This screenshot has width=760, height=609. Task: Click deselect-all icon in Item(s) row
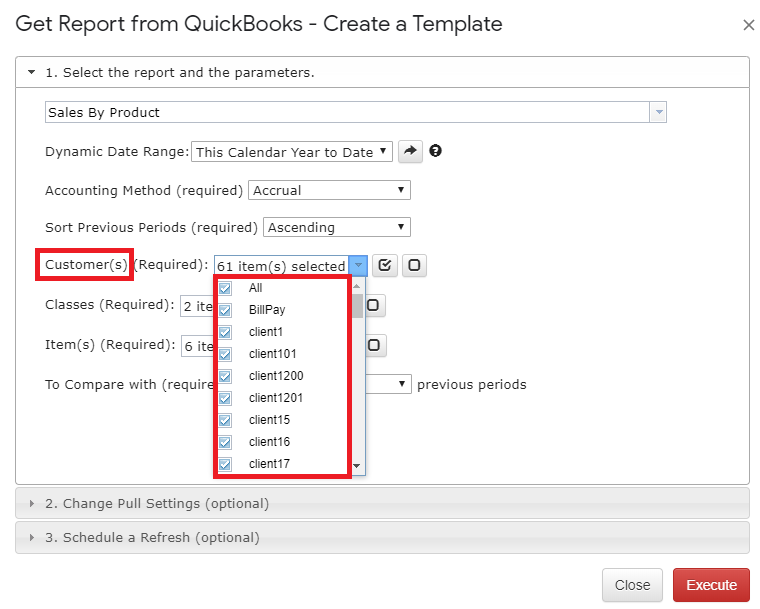coord(375,345)
